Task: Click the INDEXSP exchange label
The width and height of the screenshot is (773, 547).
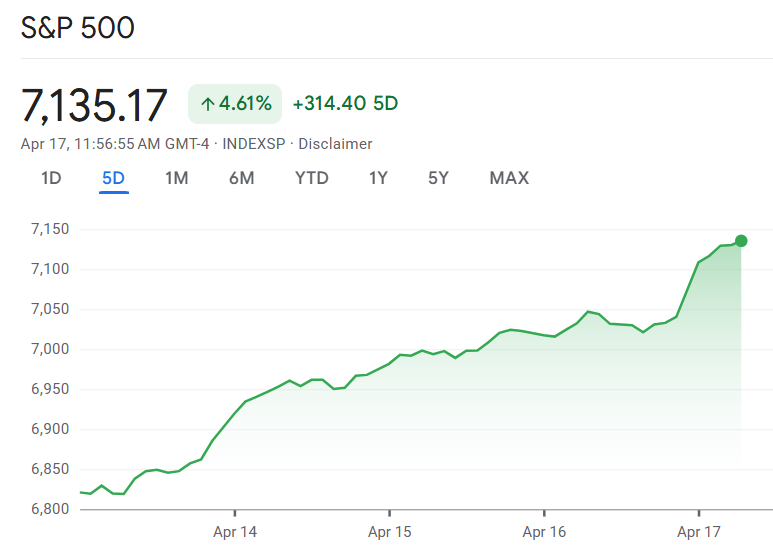Action: [x=254, y=144]
